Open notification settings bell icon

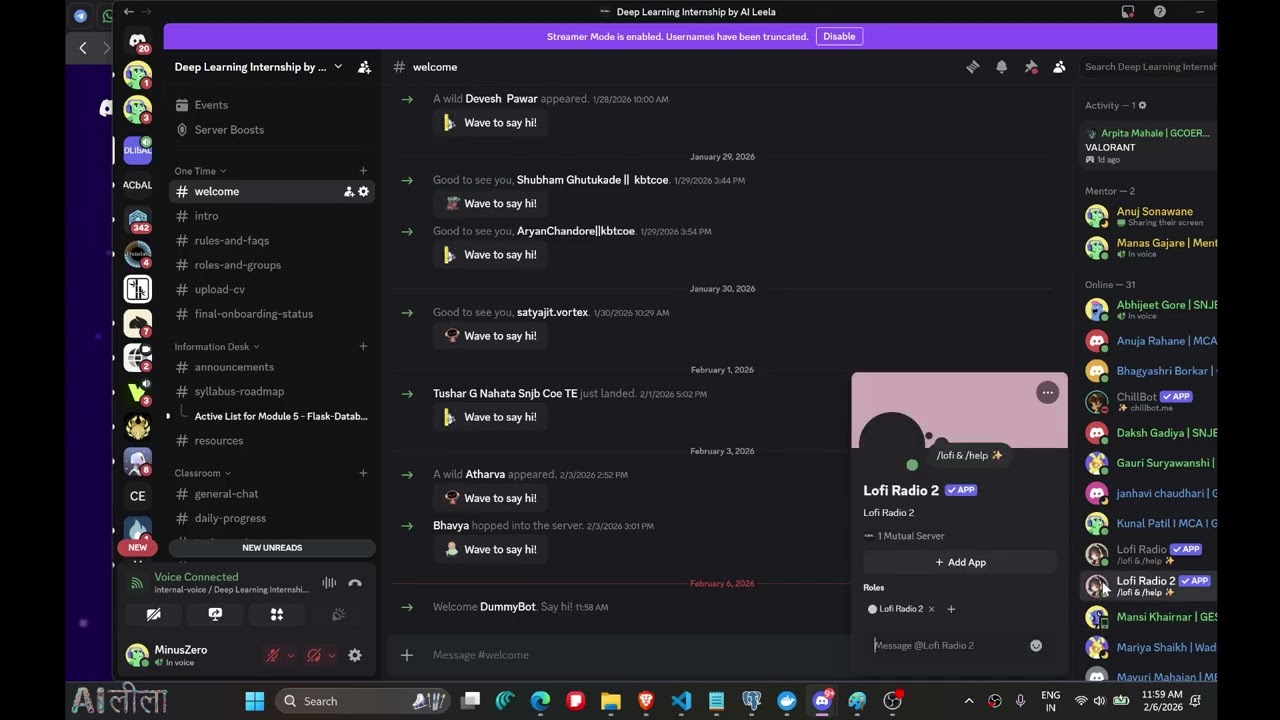tap(1001, 67)
